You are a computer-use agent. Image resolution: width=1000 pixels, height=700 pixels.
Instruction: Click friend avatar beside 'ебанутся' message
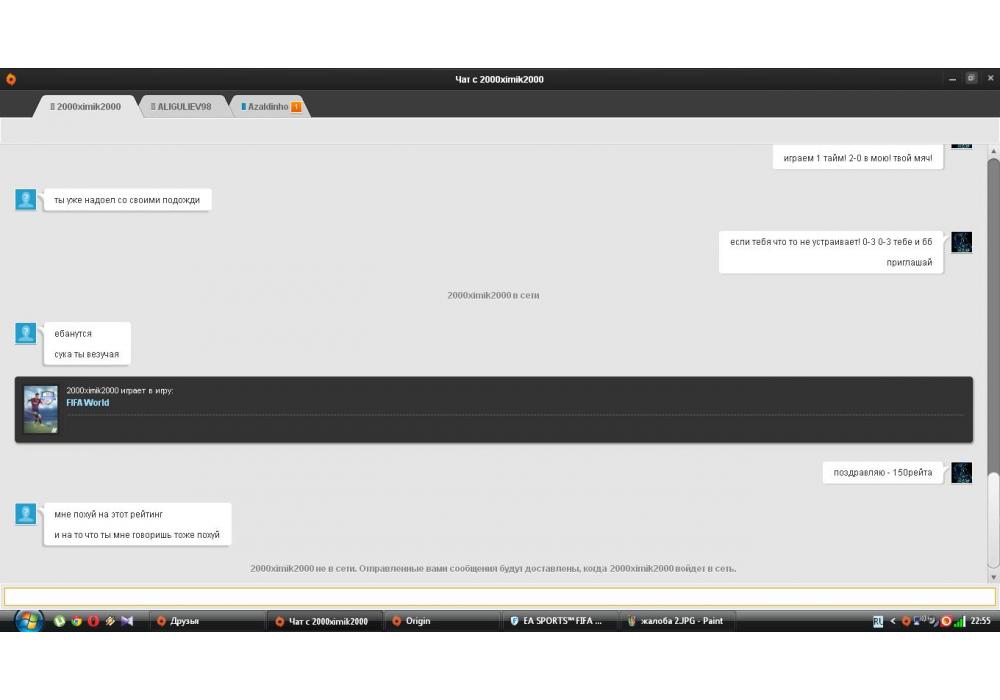pyautogui.click(x=26, y=333)
